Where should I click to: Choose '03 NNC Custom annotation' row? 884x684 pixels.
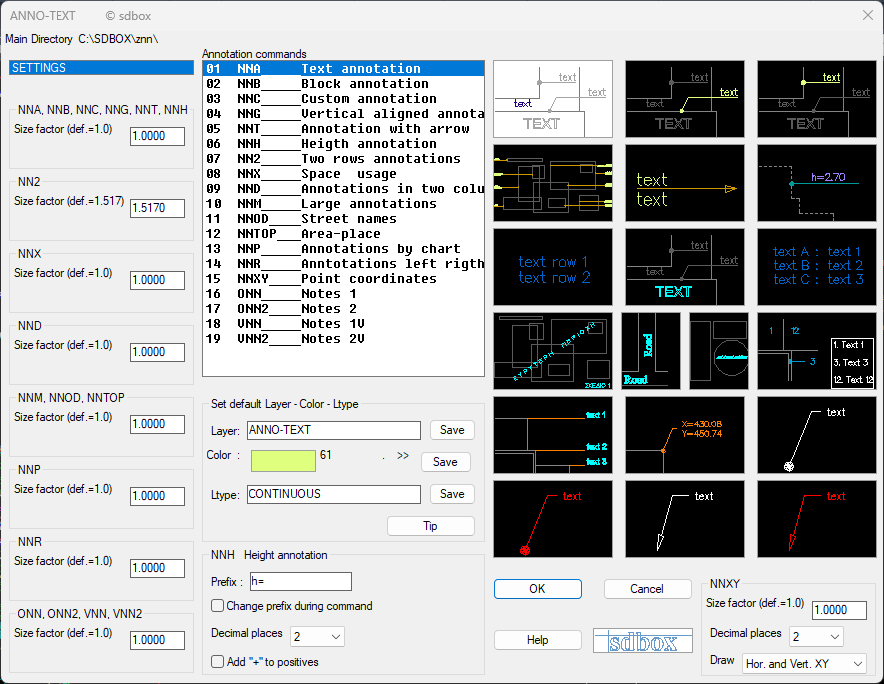pos(343,99)
